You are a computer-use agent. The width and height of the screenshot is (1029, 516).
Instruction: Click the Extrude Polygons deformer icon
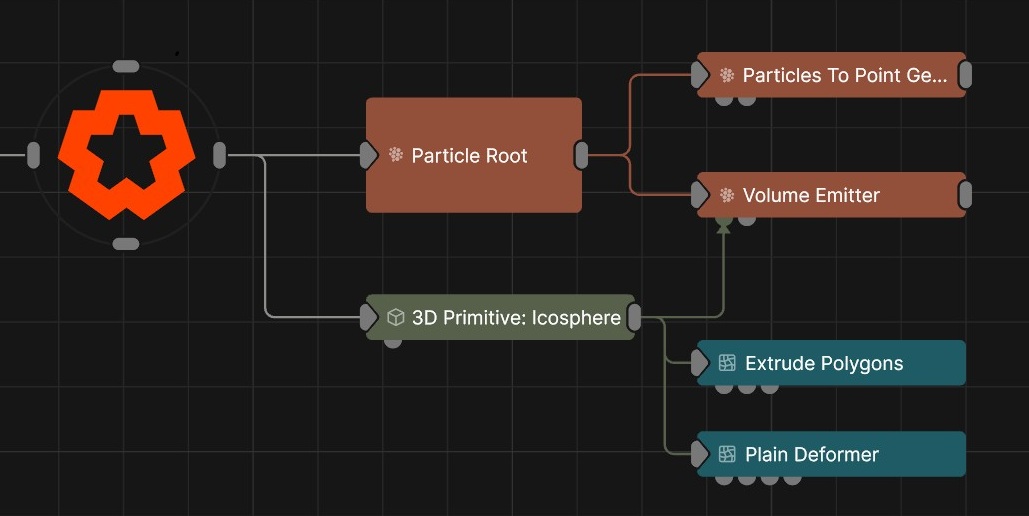(x=727, y=363)
